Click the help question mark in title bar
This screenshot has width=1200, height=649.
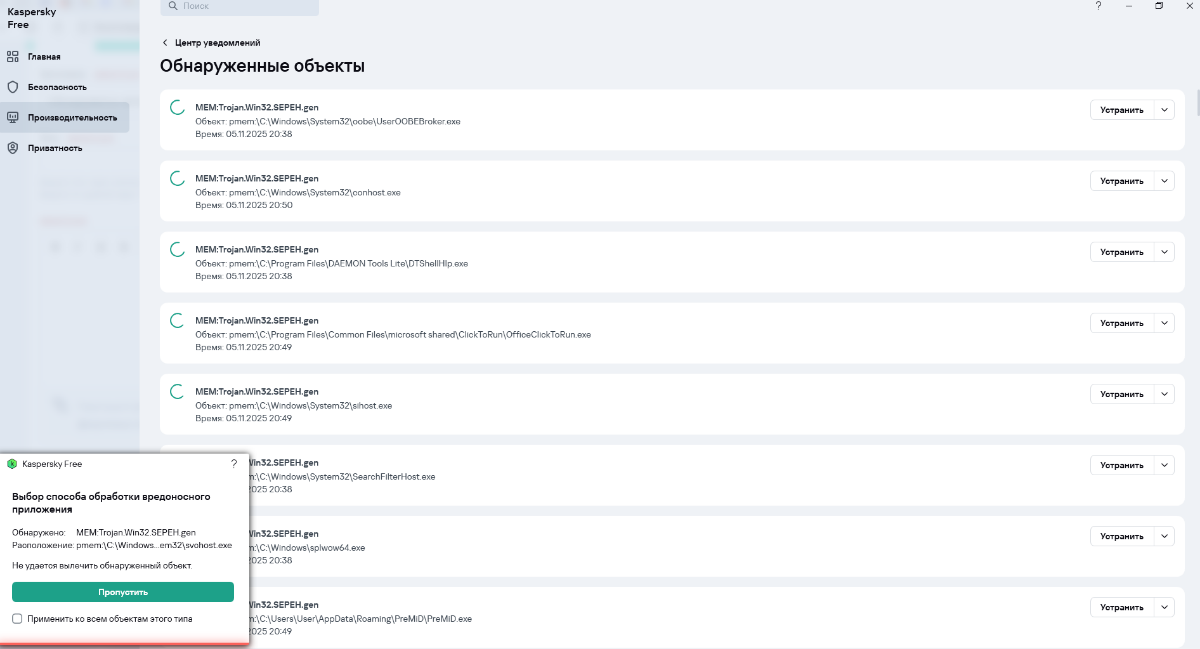click(1098, 6)
